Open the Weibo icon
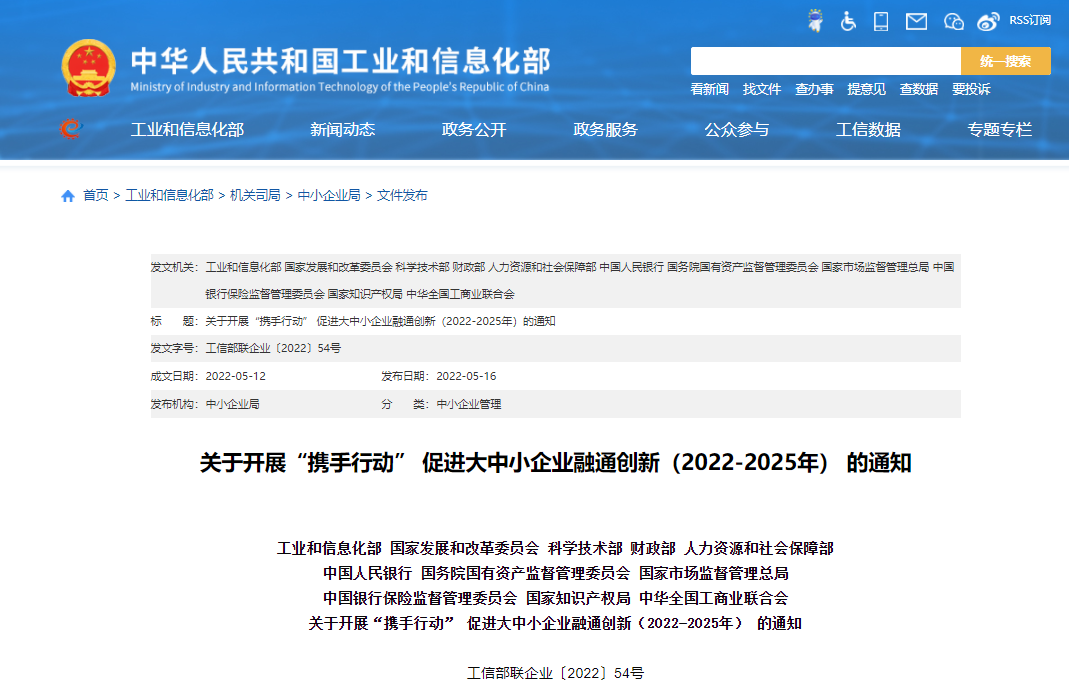1069x695 pixels. point(988,22)
